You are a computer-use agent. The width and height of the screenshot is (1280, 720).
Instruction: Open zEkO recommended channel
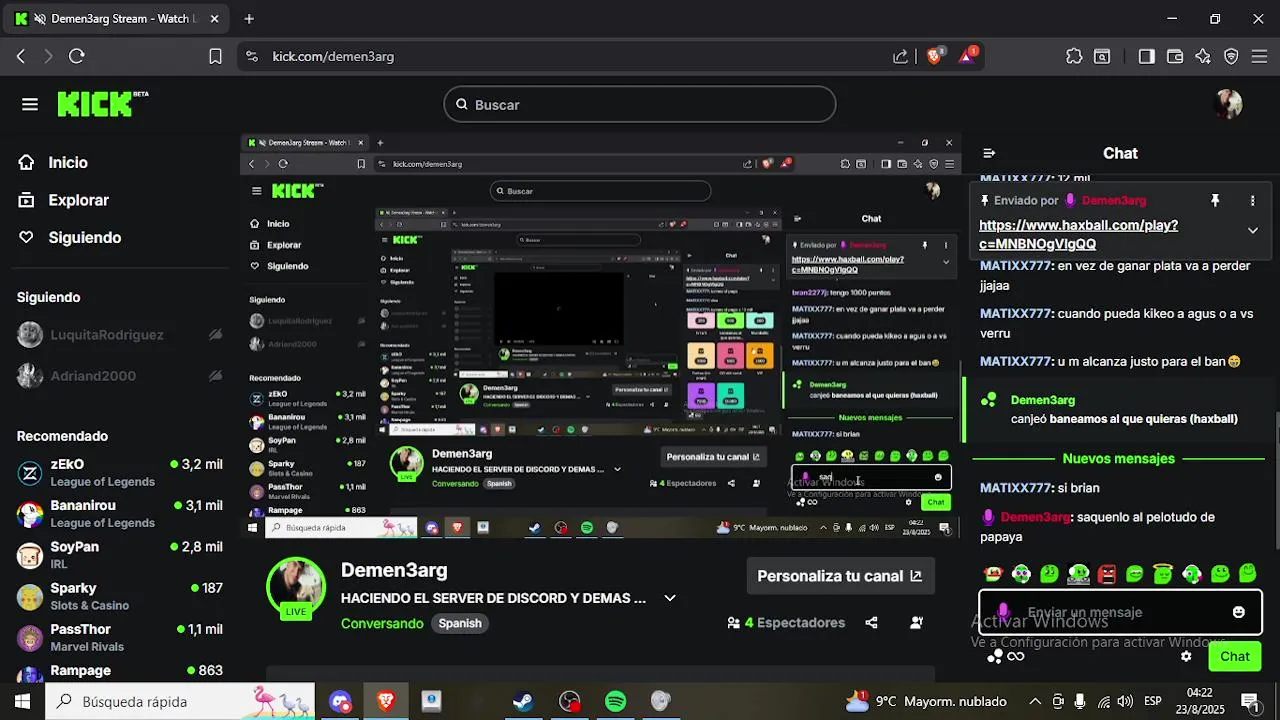(x=120, y=472)
